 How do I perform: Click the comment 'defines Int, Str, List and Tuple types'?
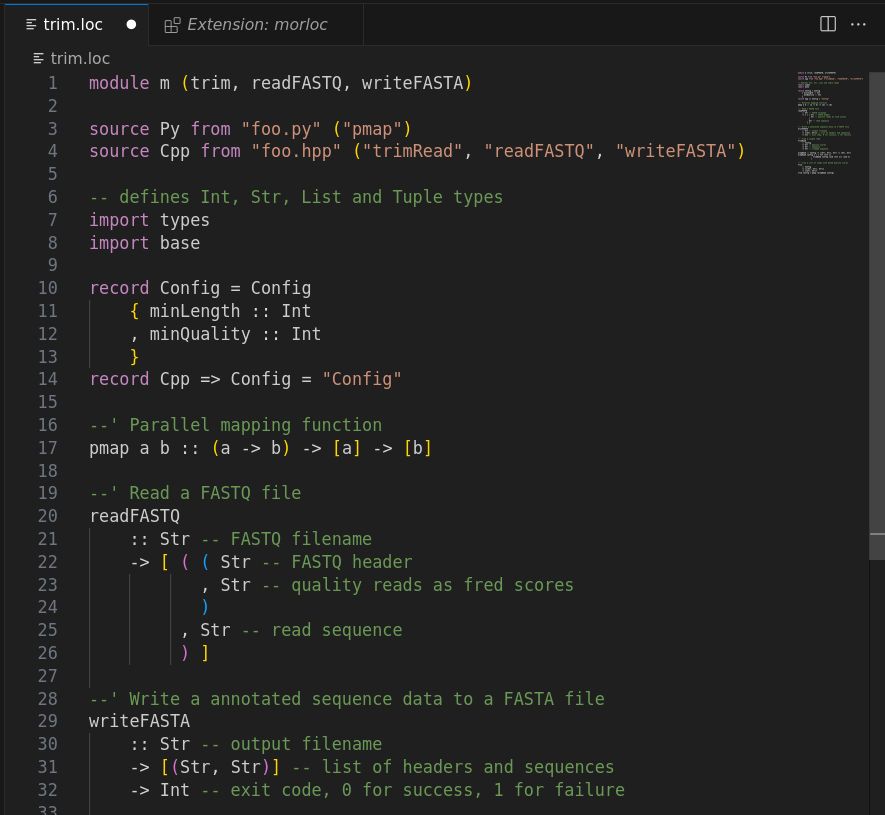pos(310,197)
